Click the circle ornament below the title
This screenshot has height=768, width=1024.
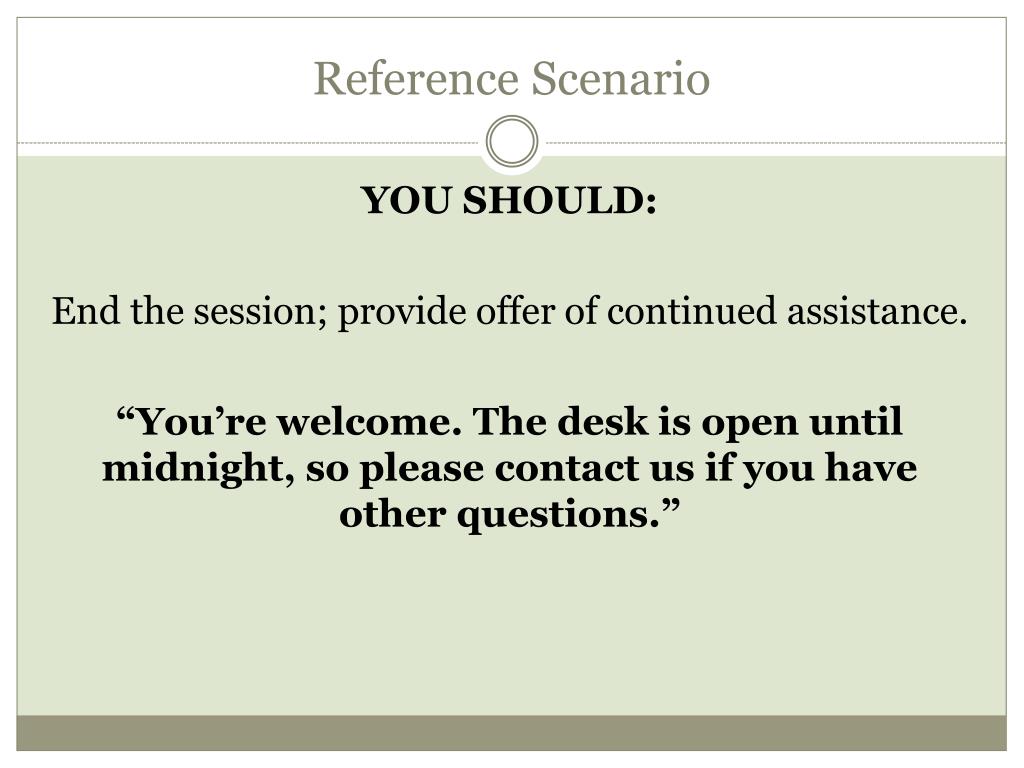pyautogui.click(x=512, y=142)
